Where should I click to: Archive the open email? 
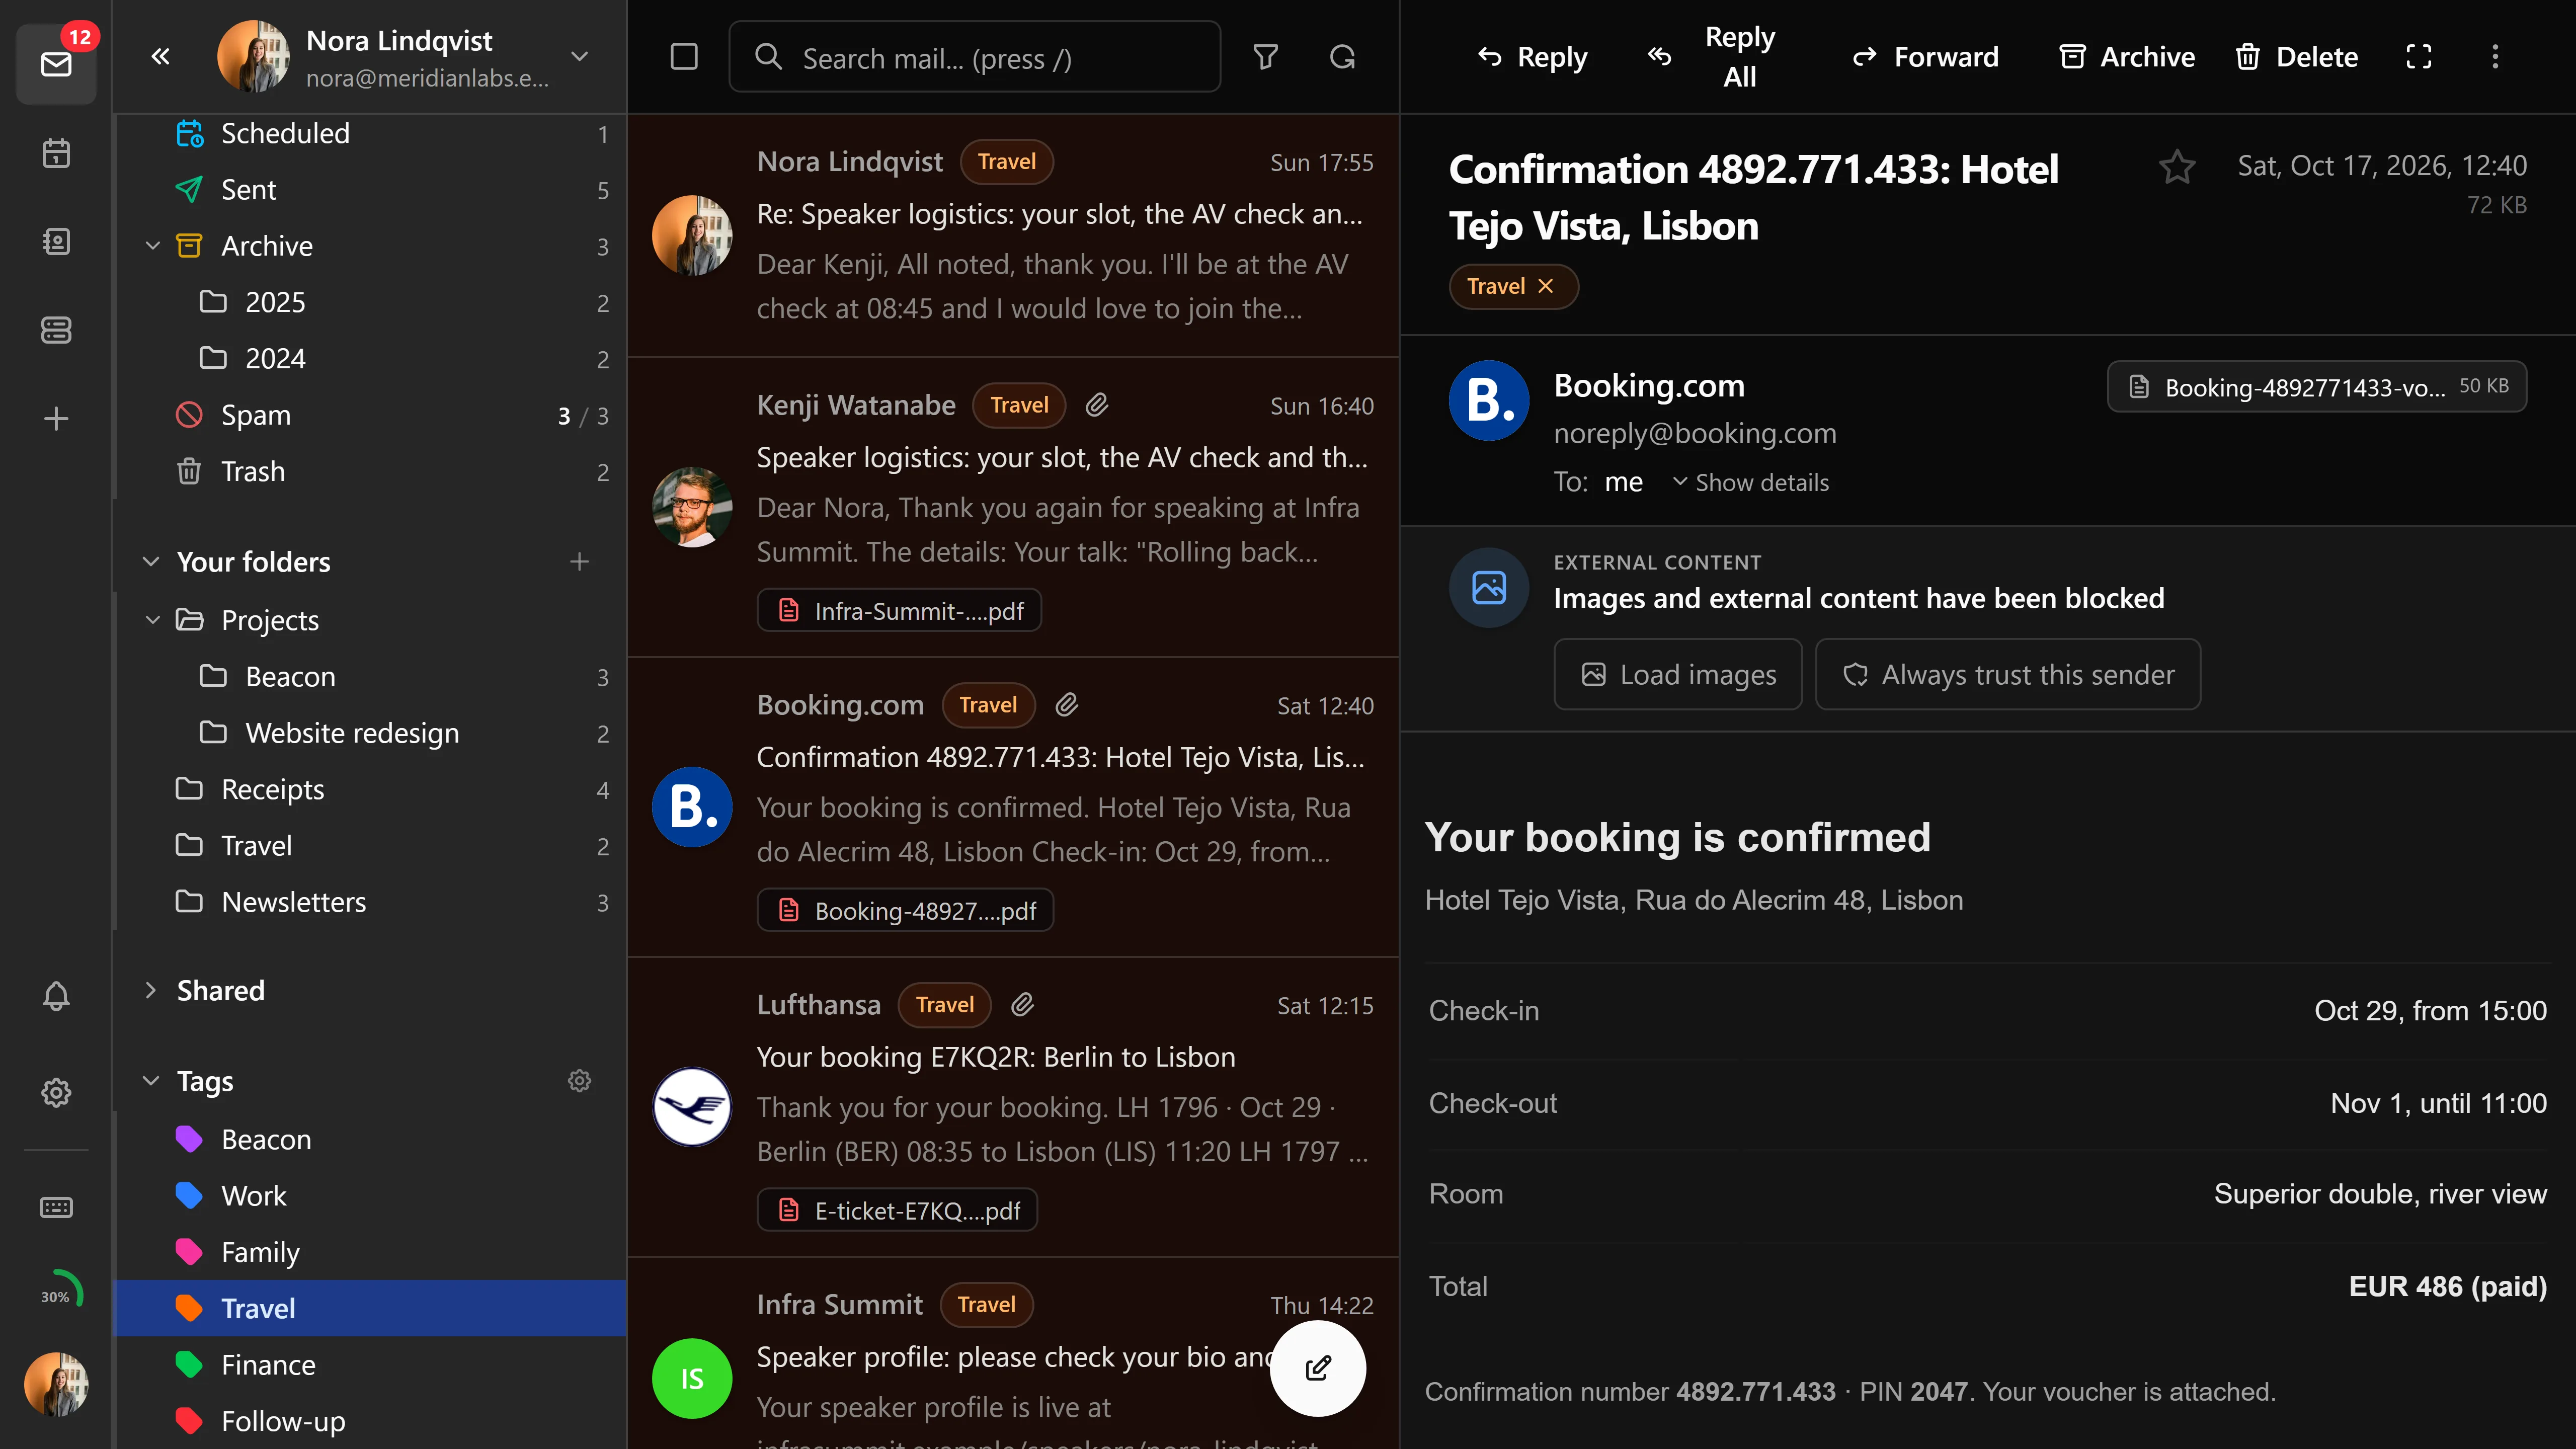pos(2127,57)
